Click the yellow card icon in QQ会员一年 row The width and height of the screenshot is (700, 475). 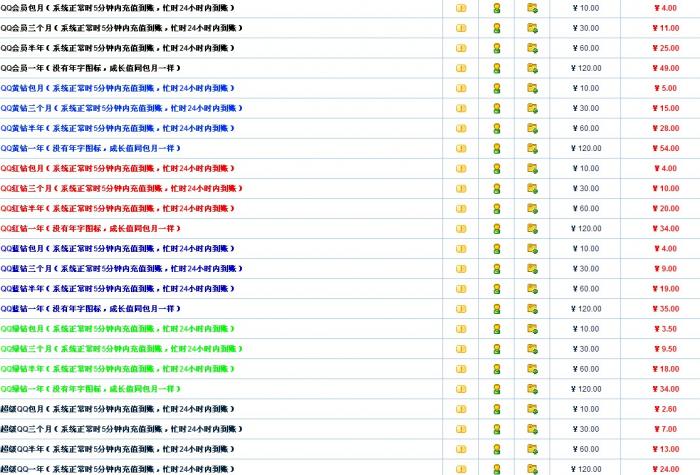pyautogui.click(x=461, y=68)
